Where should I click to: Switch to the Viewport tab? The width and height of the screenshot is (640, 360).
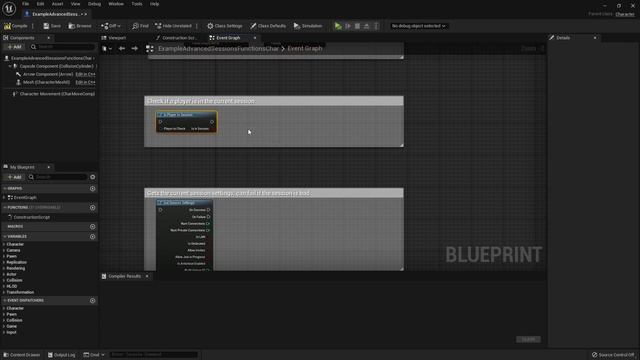coord(114,38)
